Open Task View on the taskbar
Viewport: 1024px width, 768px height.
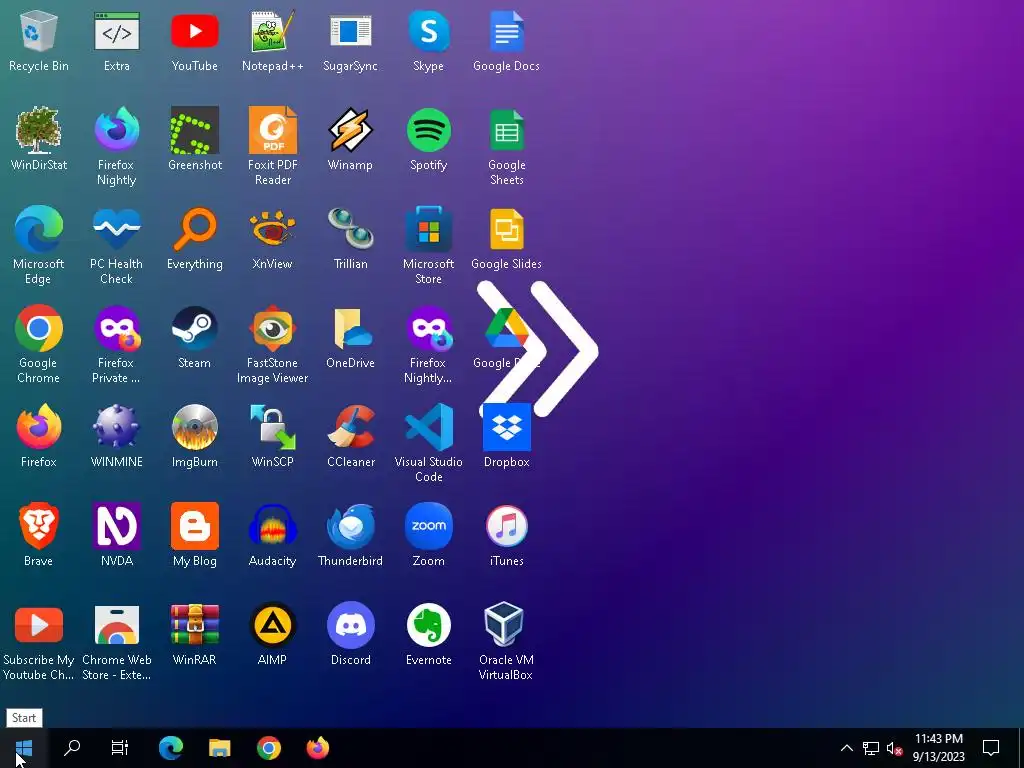[120, 748]
